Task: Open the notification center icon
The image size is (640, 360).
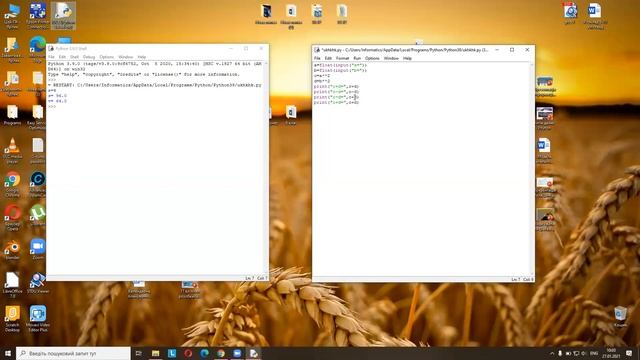Action: click(629, 353)
